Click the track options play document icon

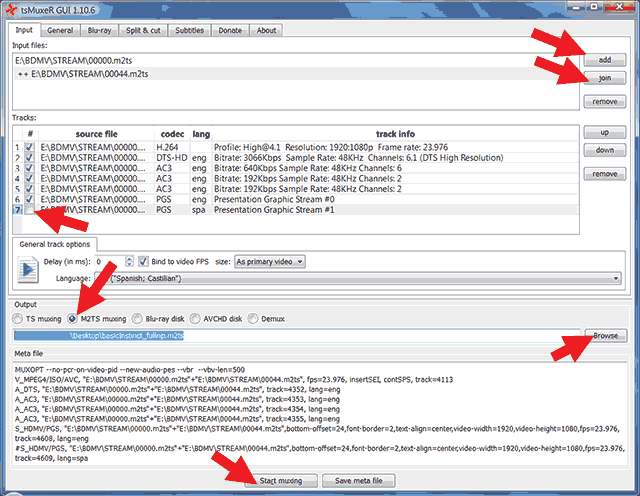point(28,269)
